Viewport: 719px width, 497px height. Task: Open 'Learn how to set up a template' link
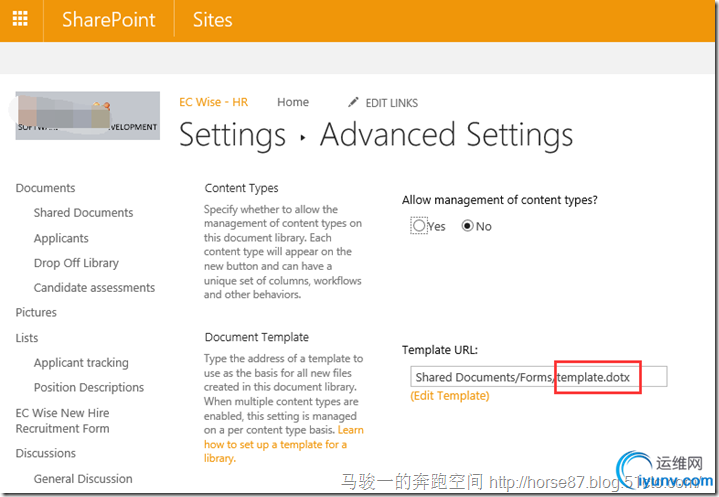275,444
